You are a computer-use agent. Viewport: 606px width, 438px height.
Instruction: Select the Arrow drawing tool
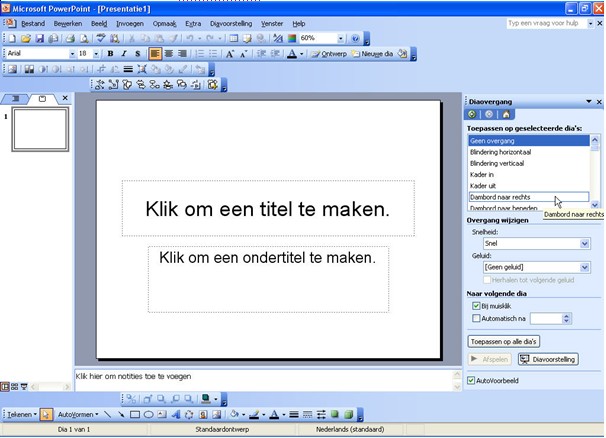(x=121, y=414)
